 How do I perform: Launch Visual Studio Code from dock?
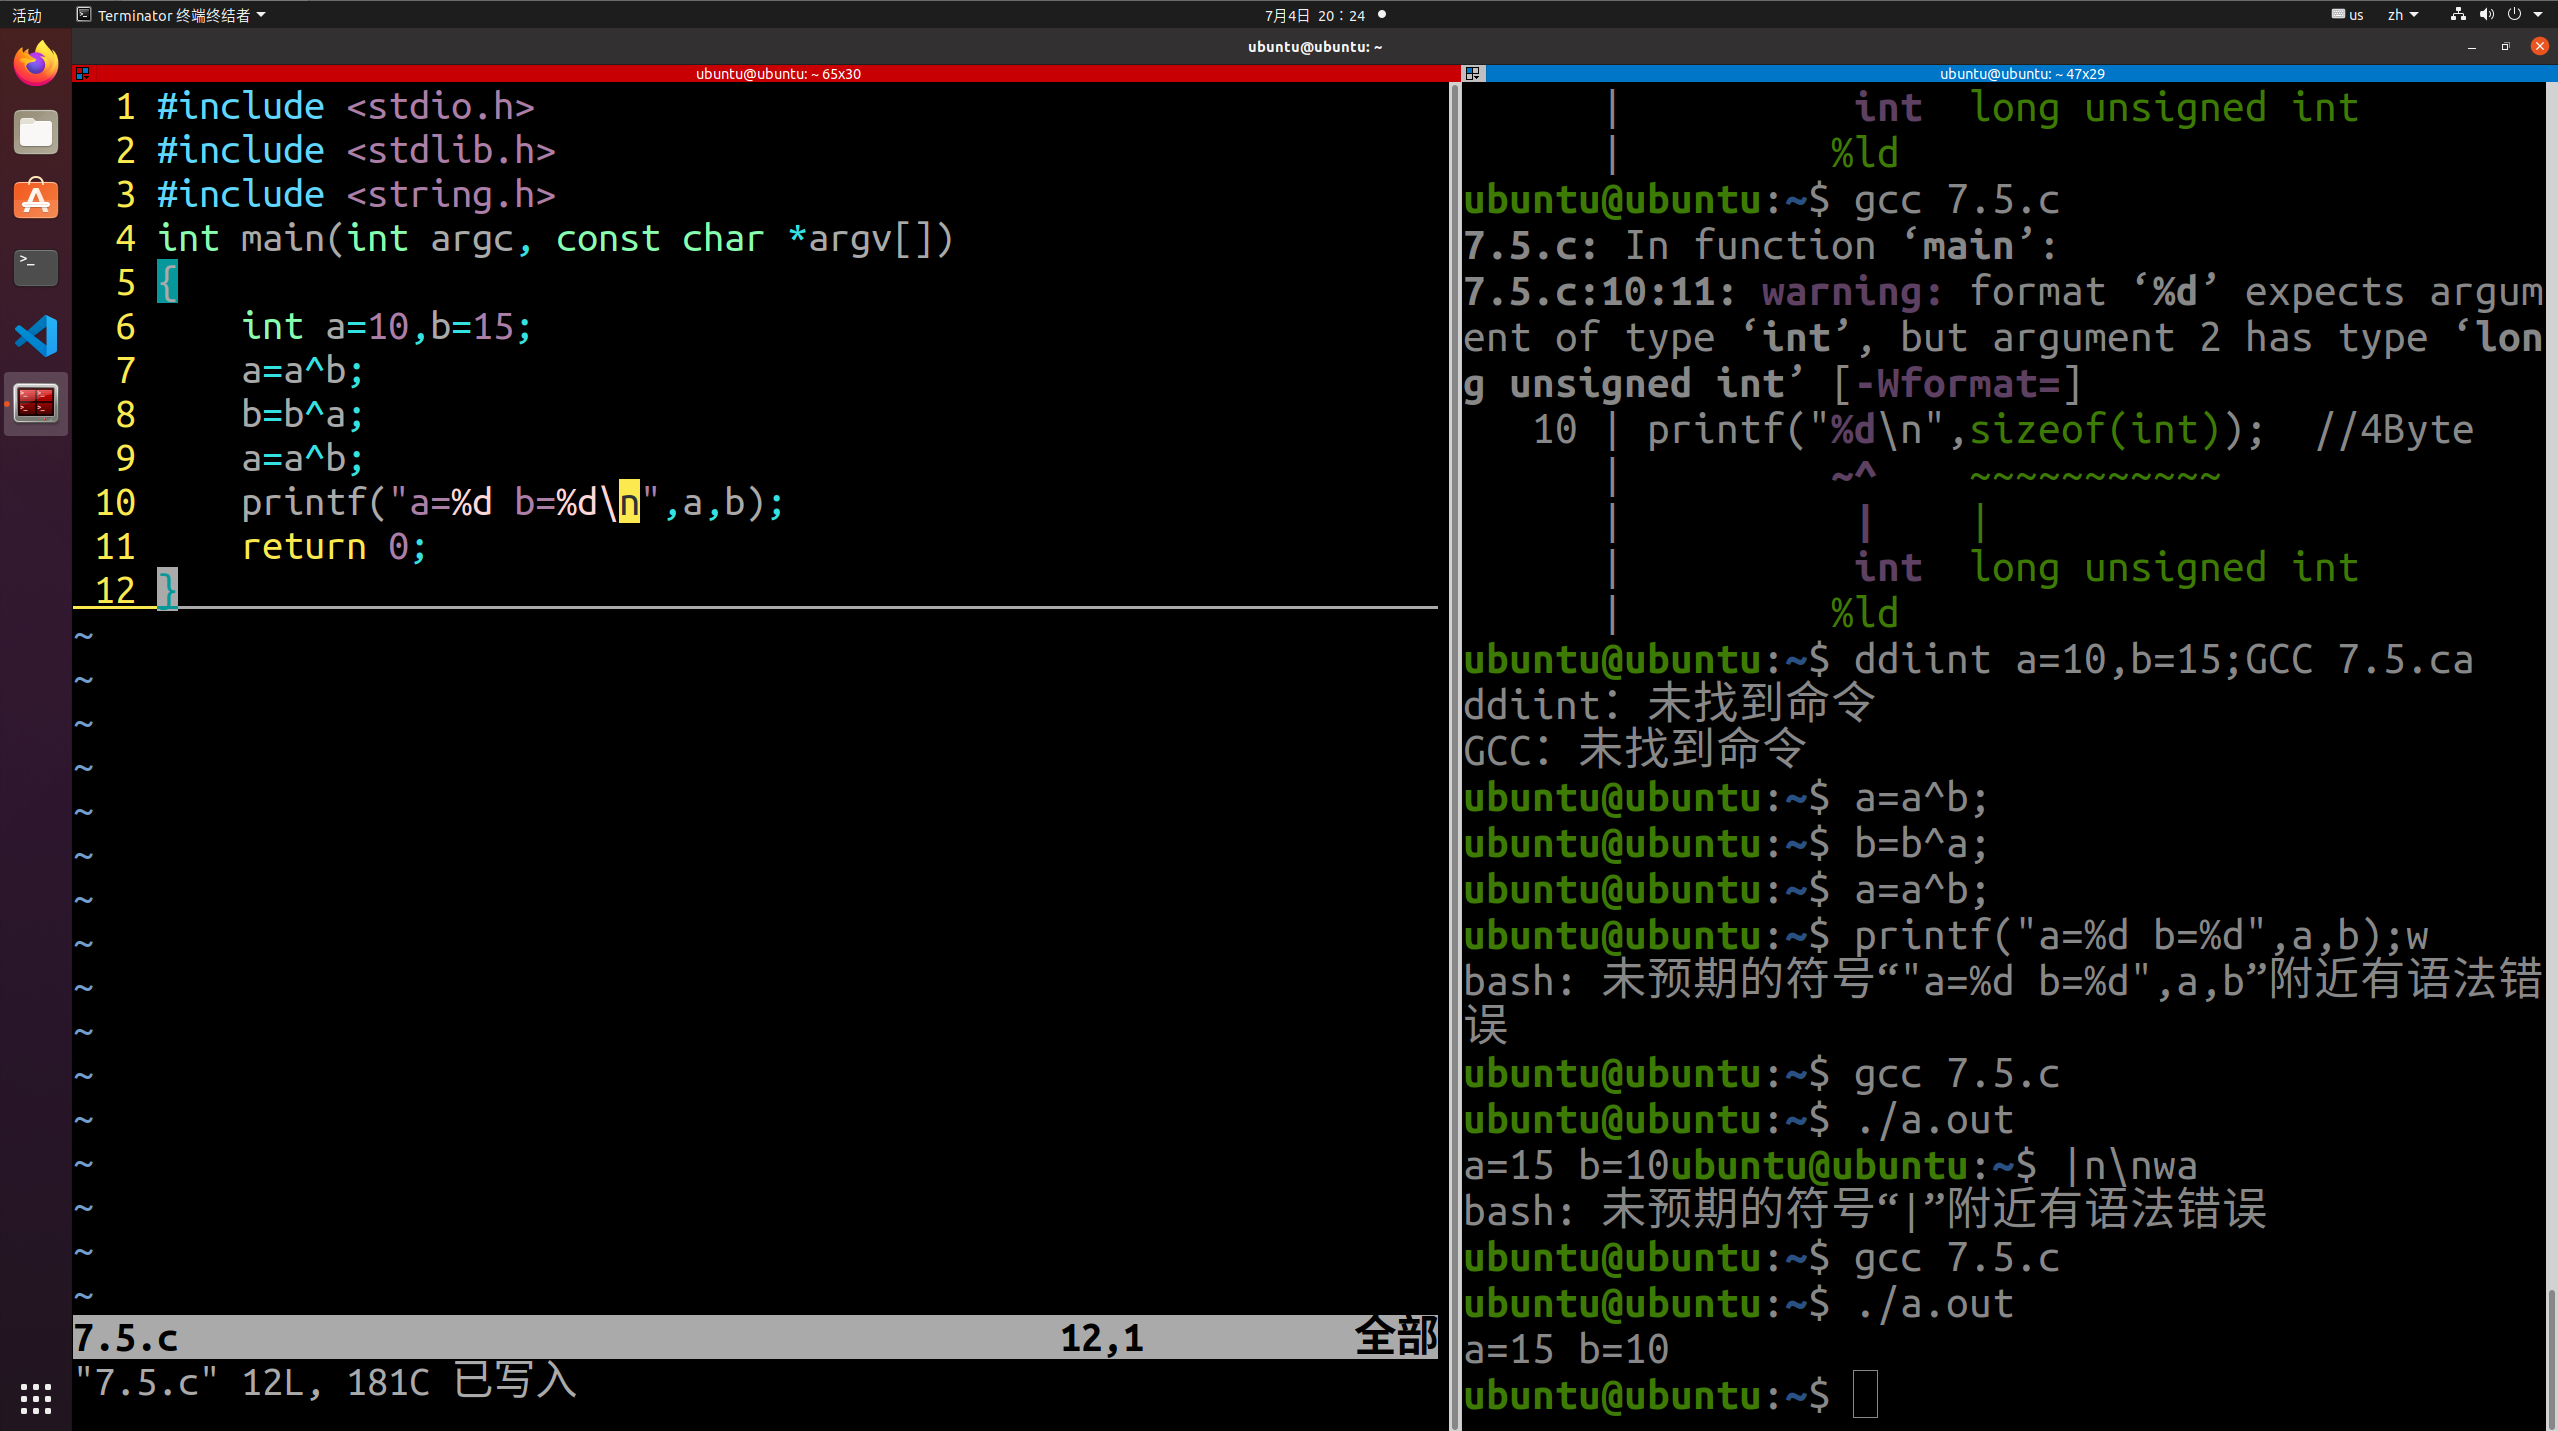[x=36, y=335]
